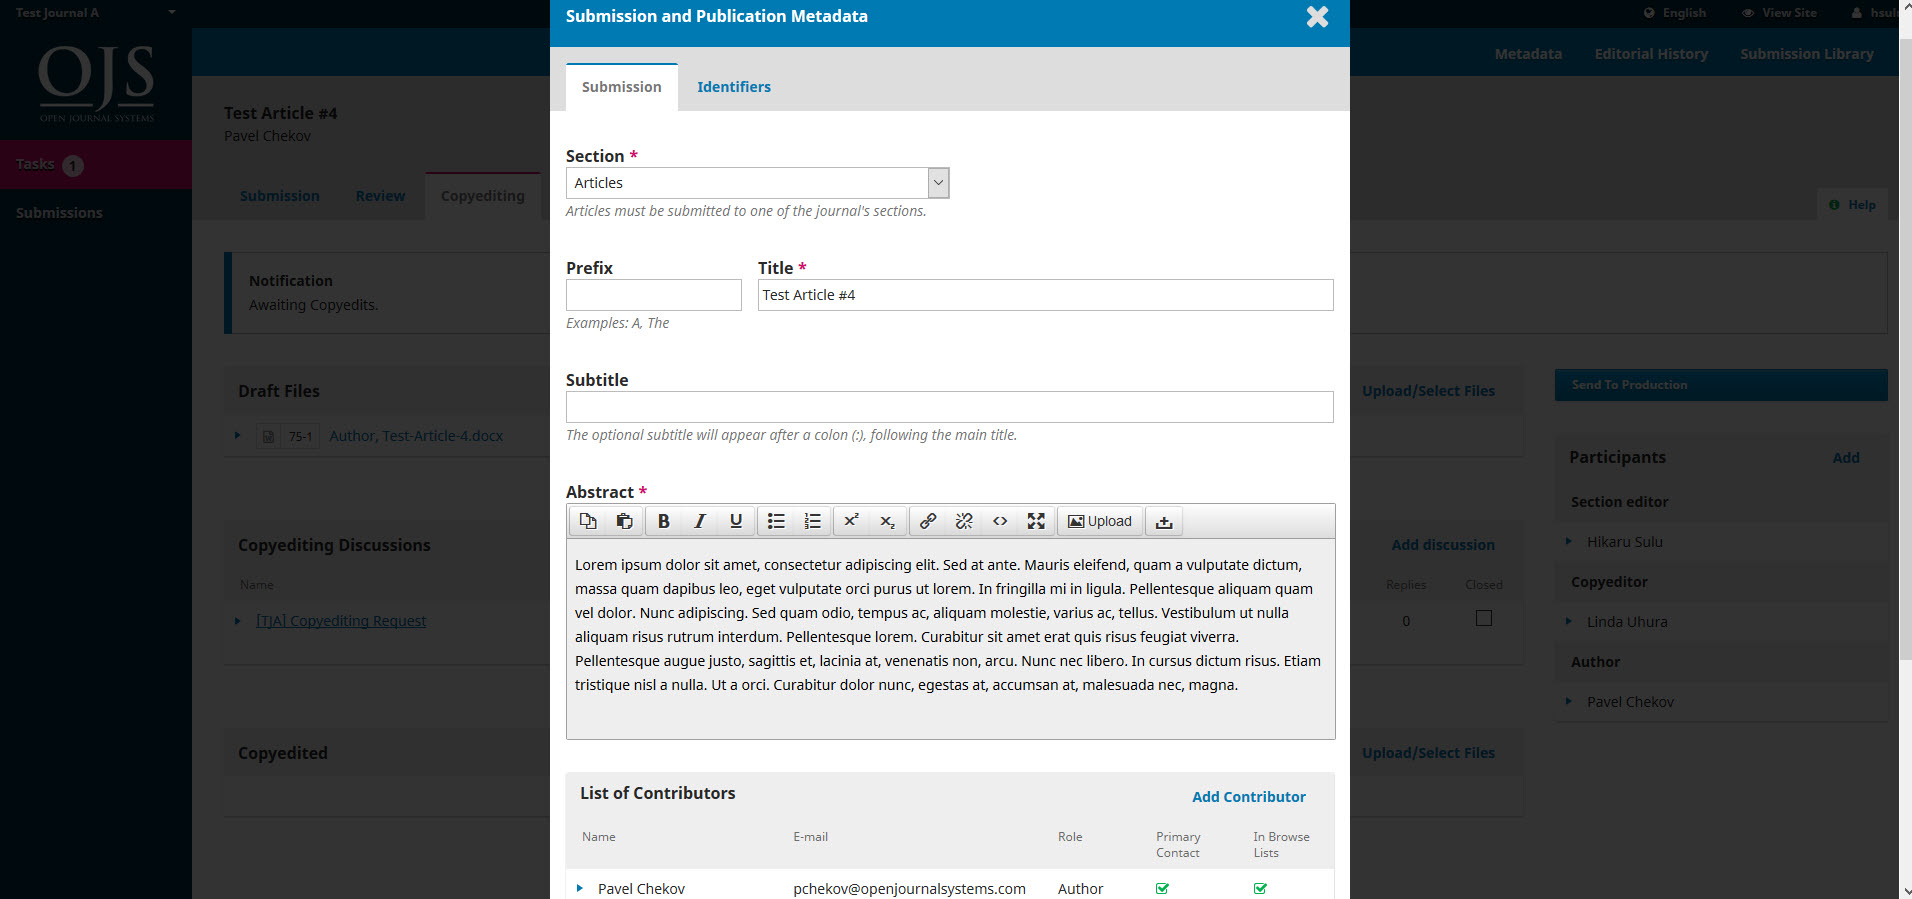Insert a link using the abstract toolbar
Screen dimensions: 1912x899
pyautogui.click(x=927, y=521)
